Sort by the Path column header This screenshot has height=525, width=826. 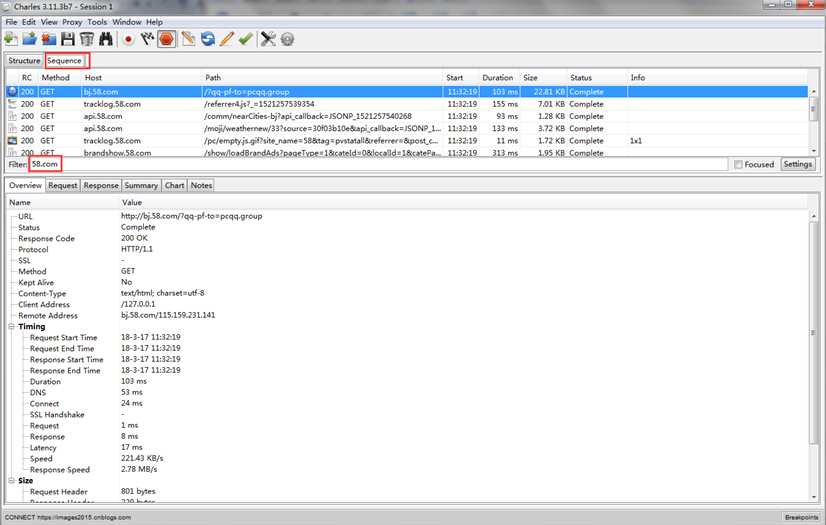click(x=322, y=77)
